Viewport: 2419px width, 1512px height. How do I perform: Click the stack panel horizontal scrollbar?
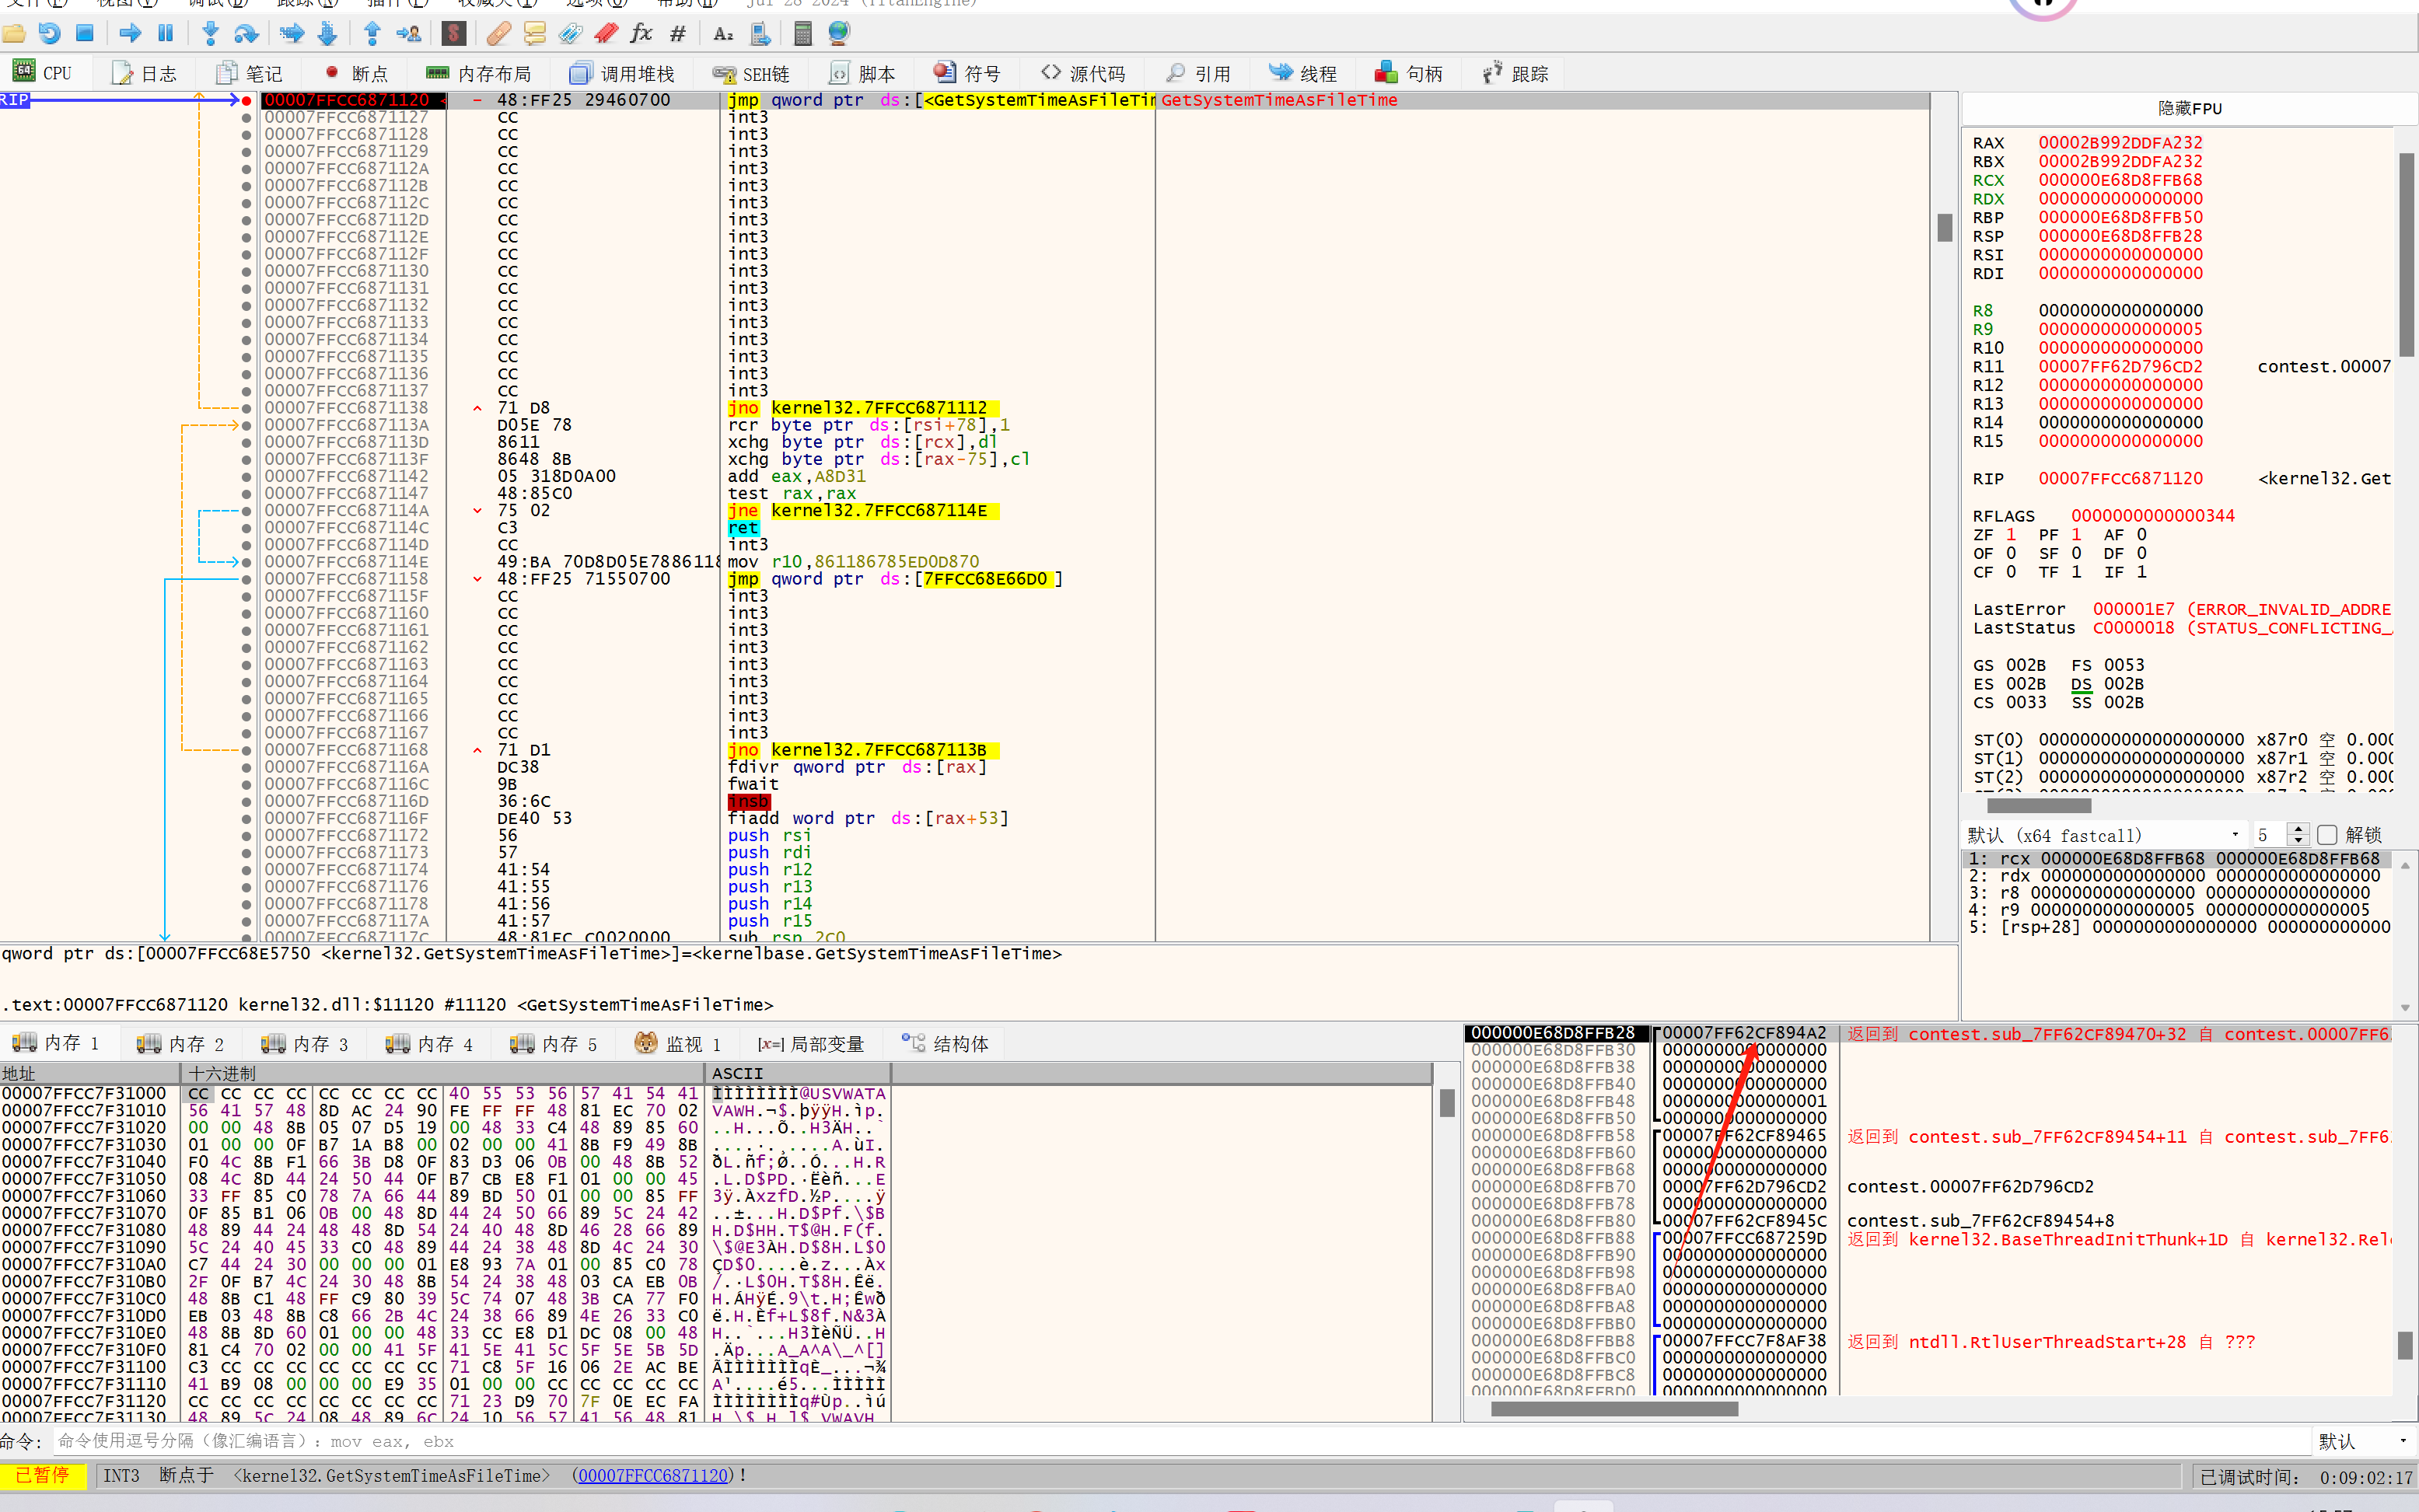1614,1409
